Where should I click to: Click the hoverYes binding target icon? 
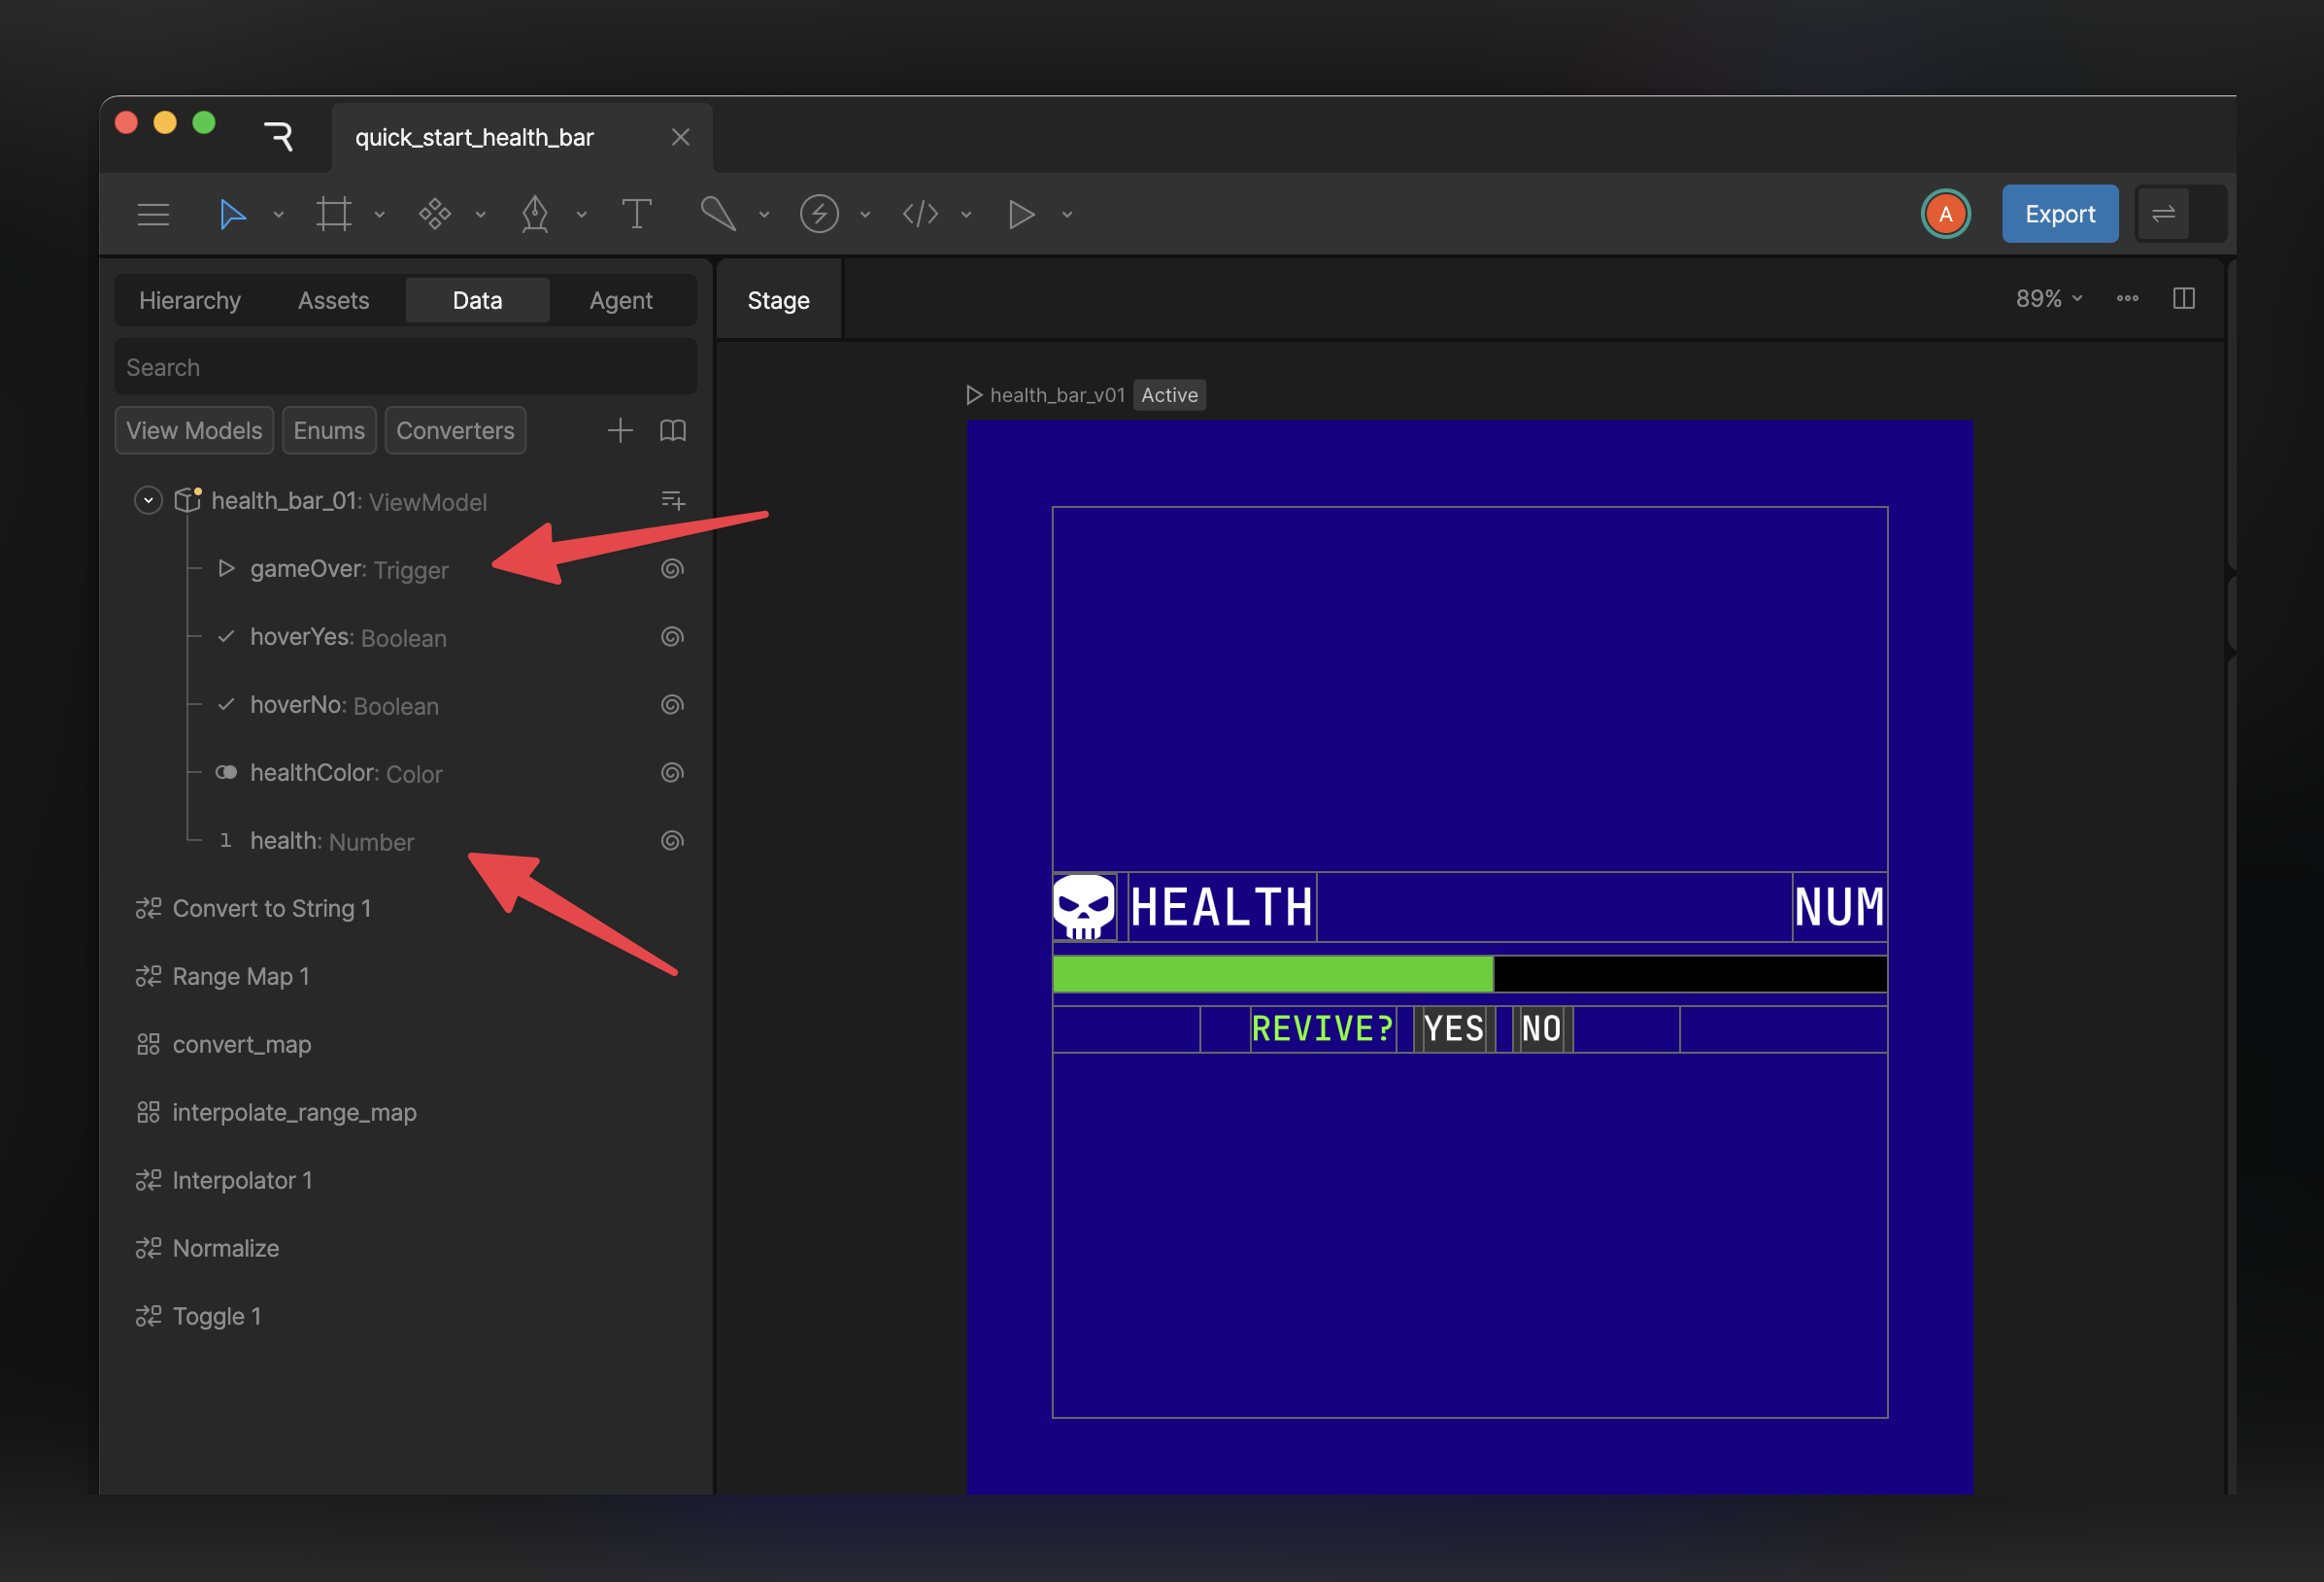pyautogui.click(x=672, y=637)
